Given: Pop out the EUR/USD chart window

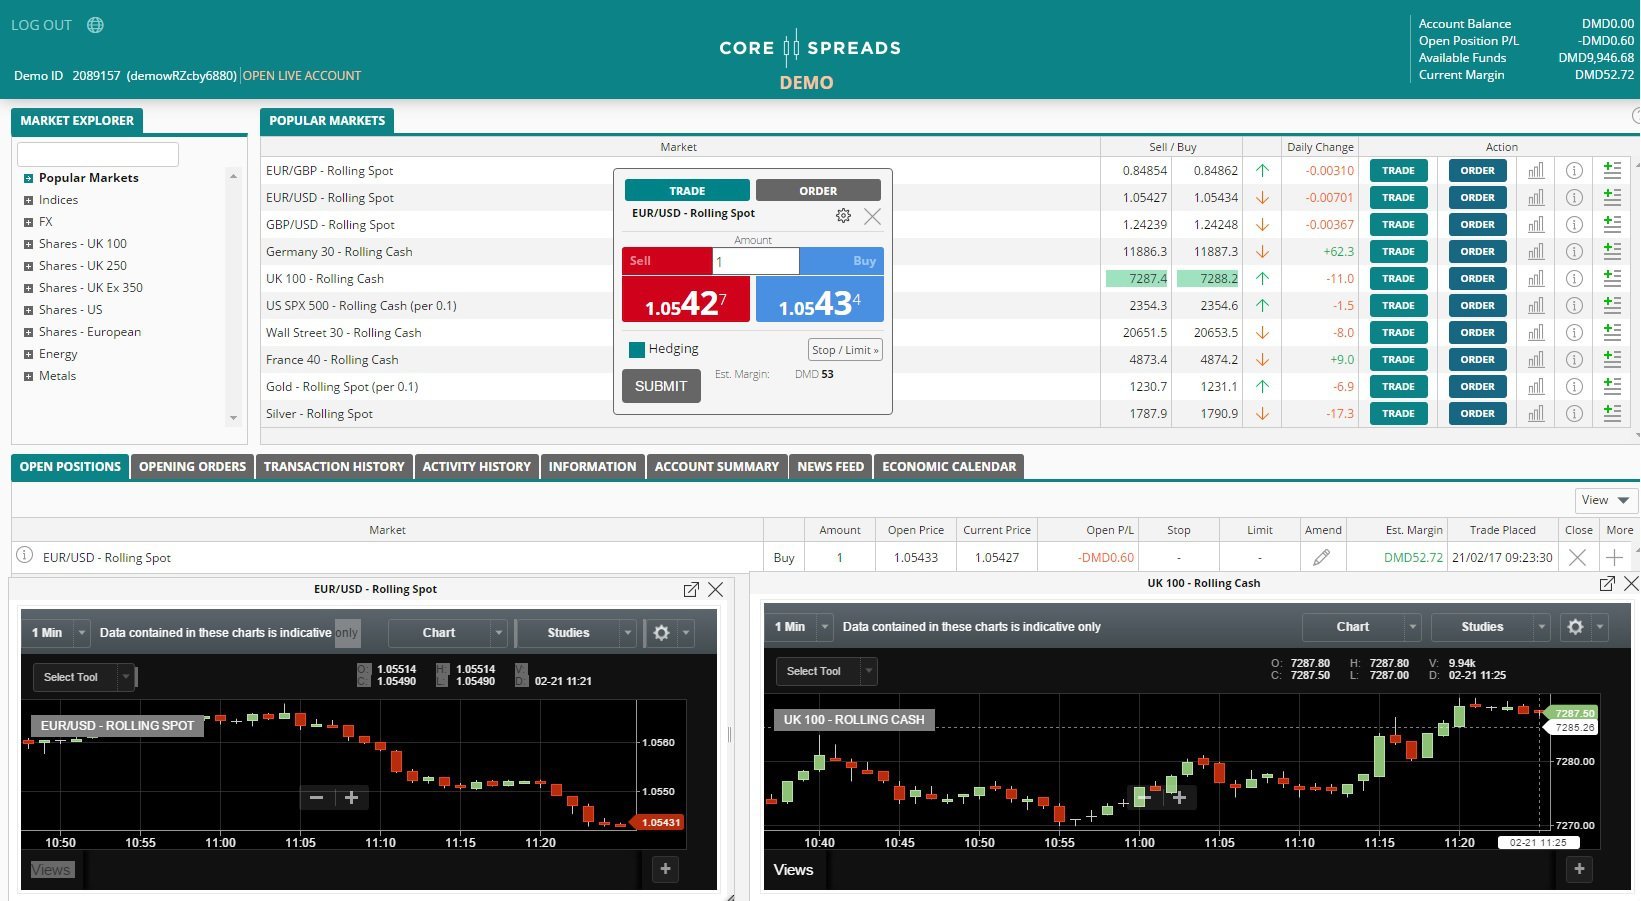Looking at the screenshot, I should (691, 590).
